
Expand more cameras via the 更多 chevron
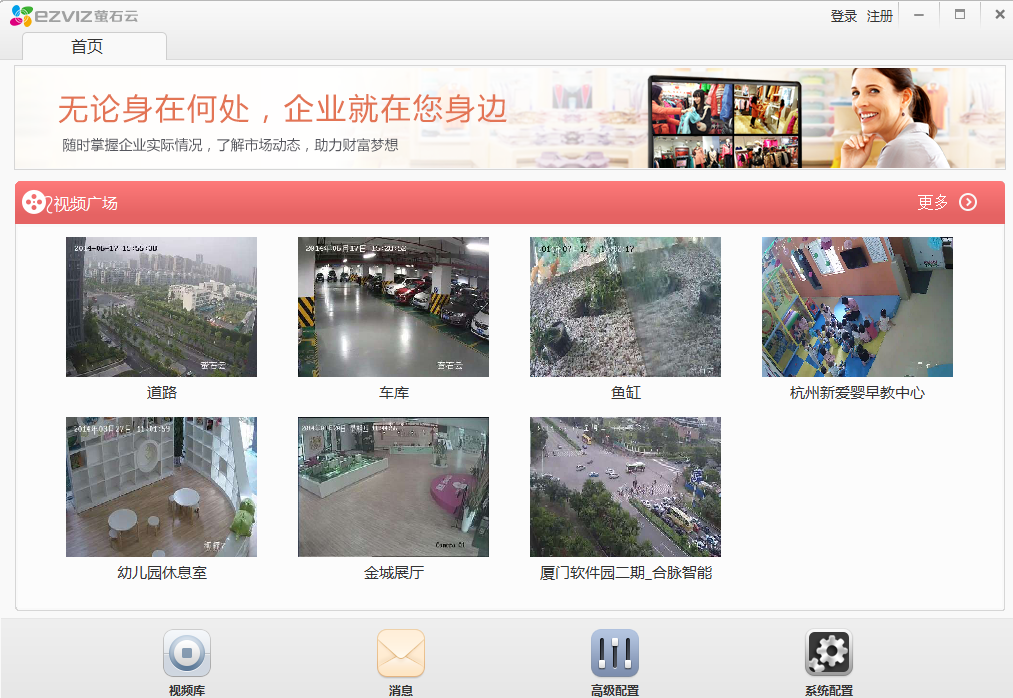(967, 201)
